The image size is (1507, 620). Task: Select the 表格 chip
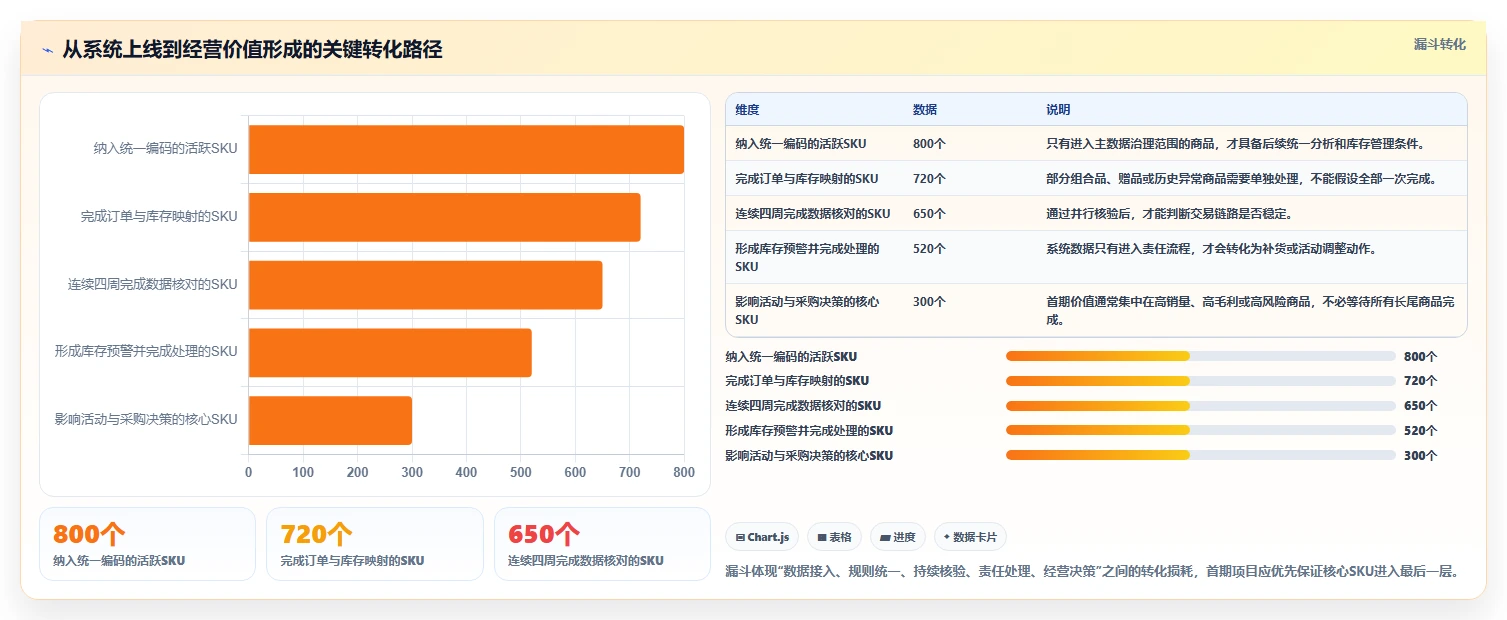[x=834, y=537]
